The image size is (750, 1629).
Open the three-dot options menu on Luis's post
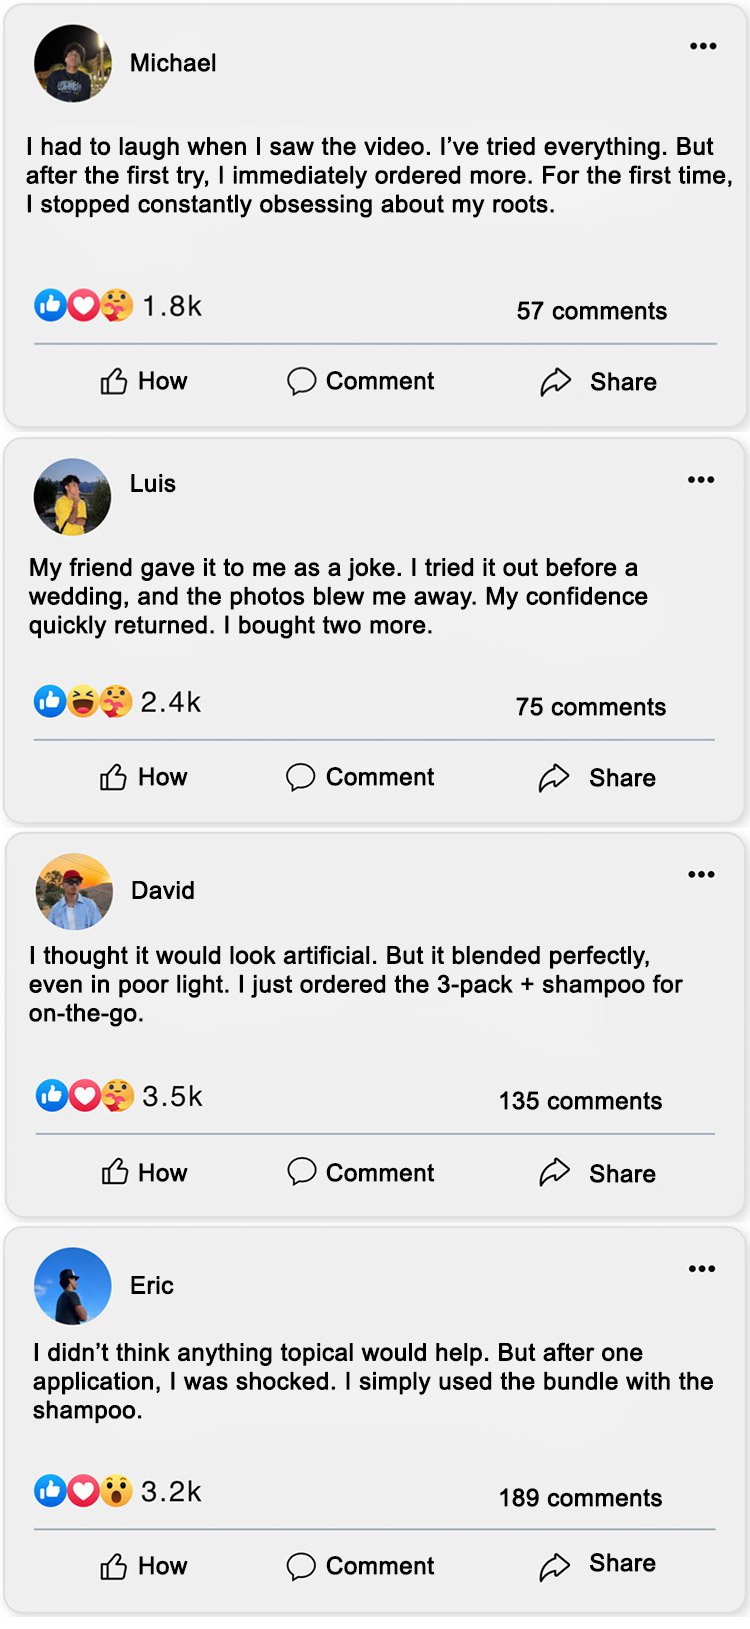(x=701, y=480)
